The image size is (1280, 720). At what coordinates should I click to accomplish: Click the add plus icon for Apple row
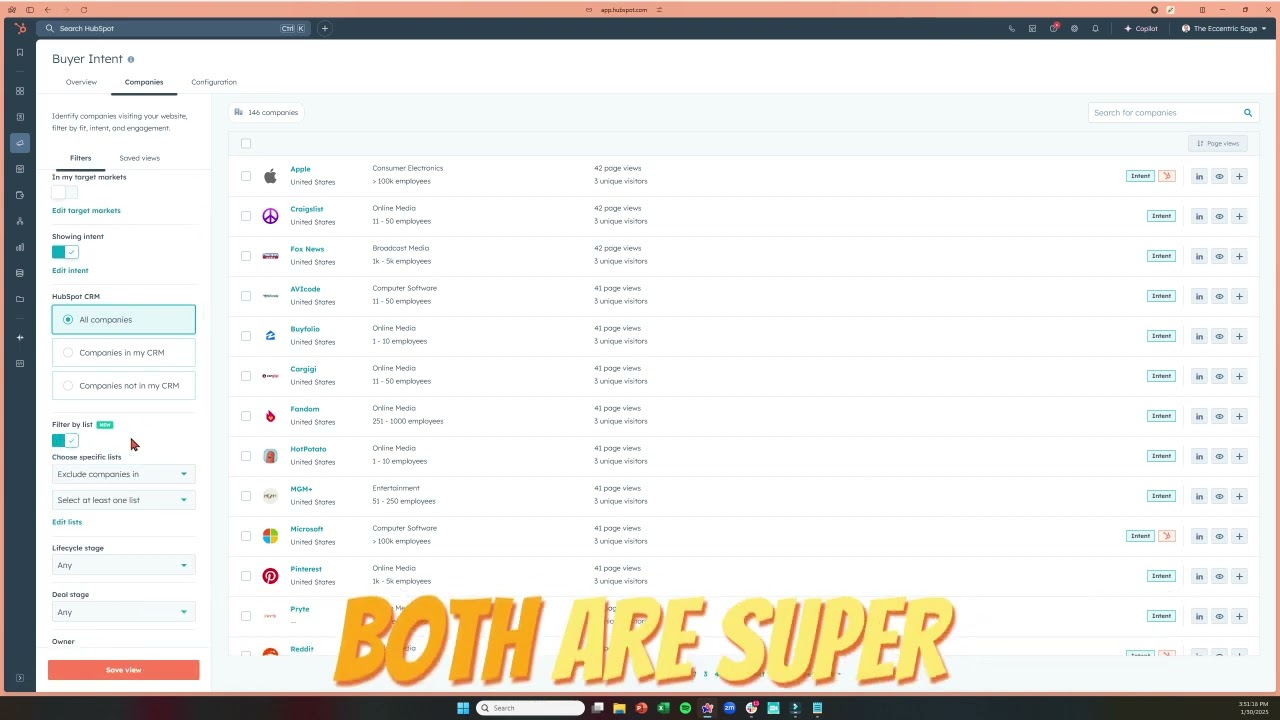tap(1239, 176)
